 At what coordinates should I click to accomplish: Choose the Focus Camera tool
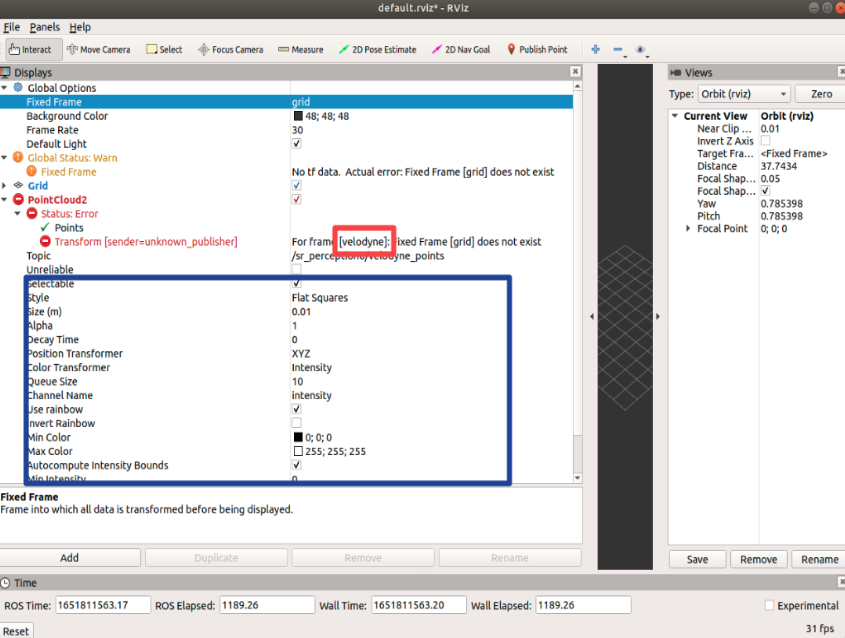click(x=231, y=50)
